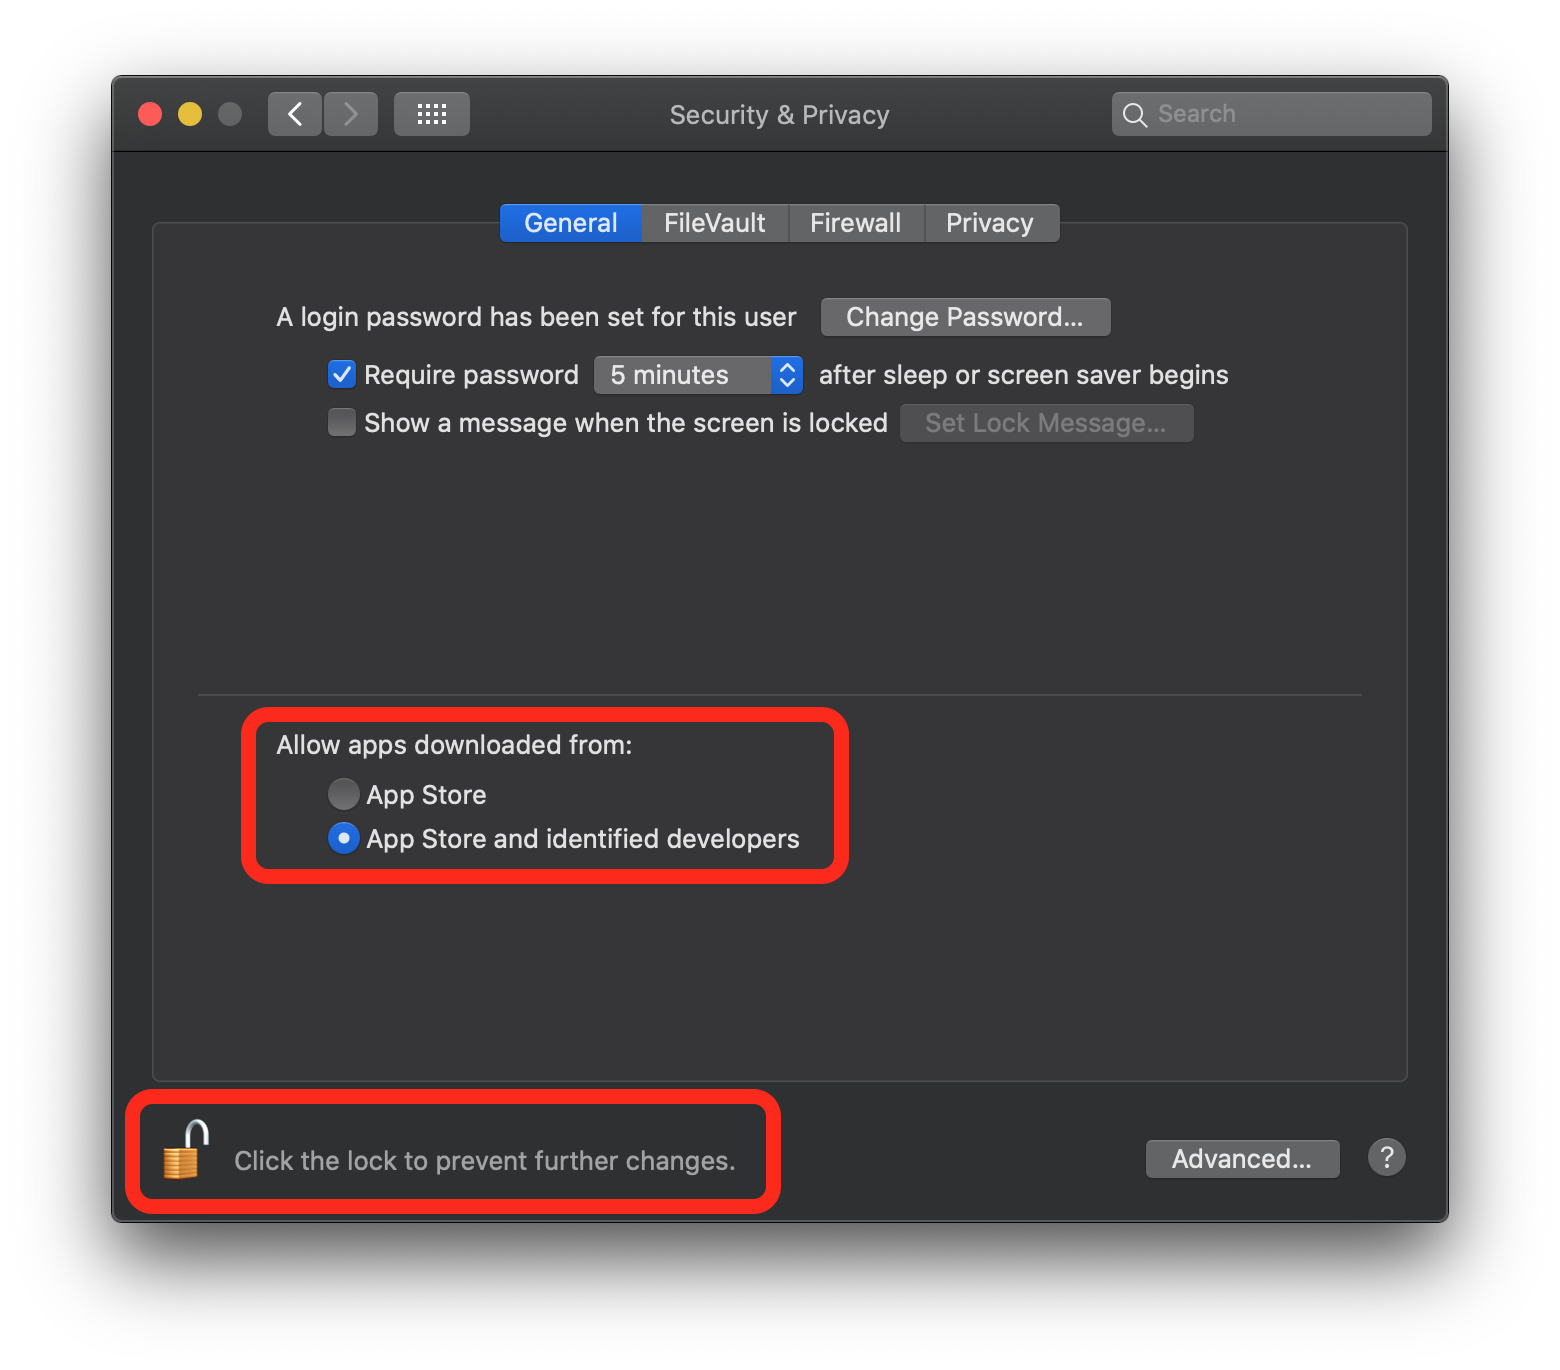Image resolution: width=1560 pixels, height=1370 pixels.
Task: Open help with the question mark button
Action: pos(1386,1158)
